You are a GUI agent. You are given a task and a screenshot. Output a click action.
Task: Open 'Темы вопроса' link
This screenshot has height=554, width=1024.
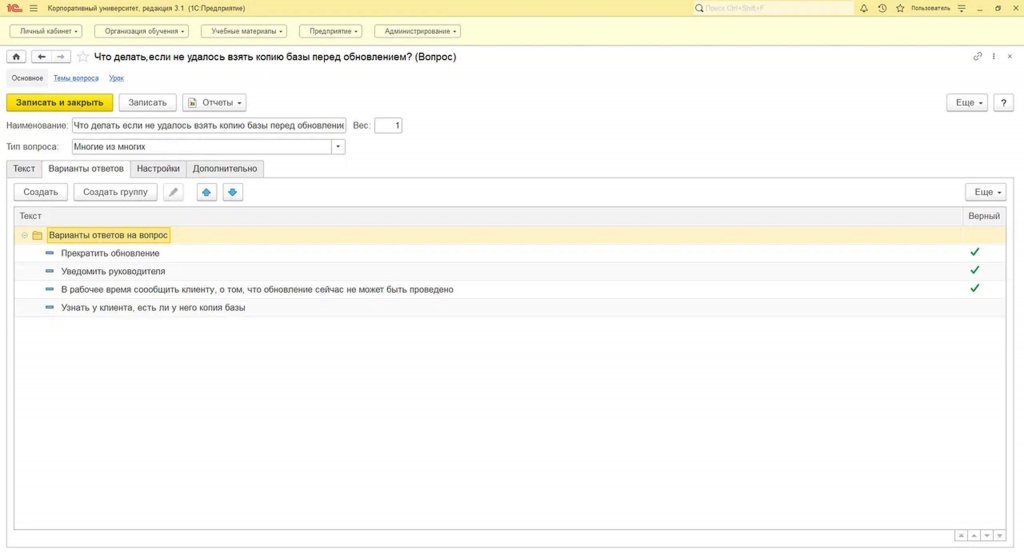76,78
